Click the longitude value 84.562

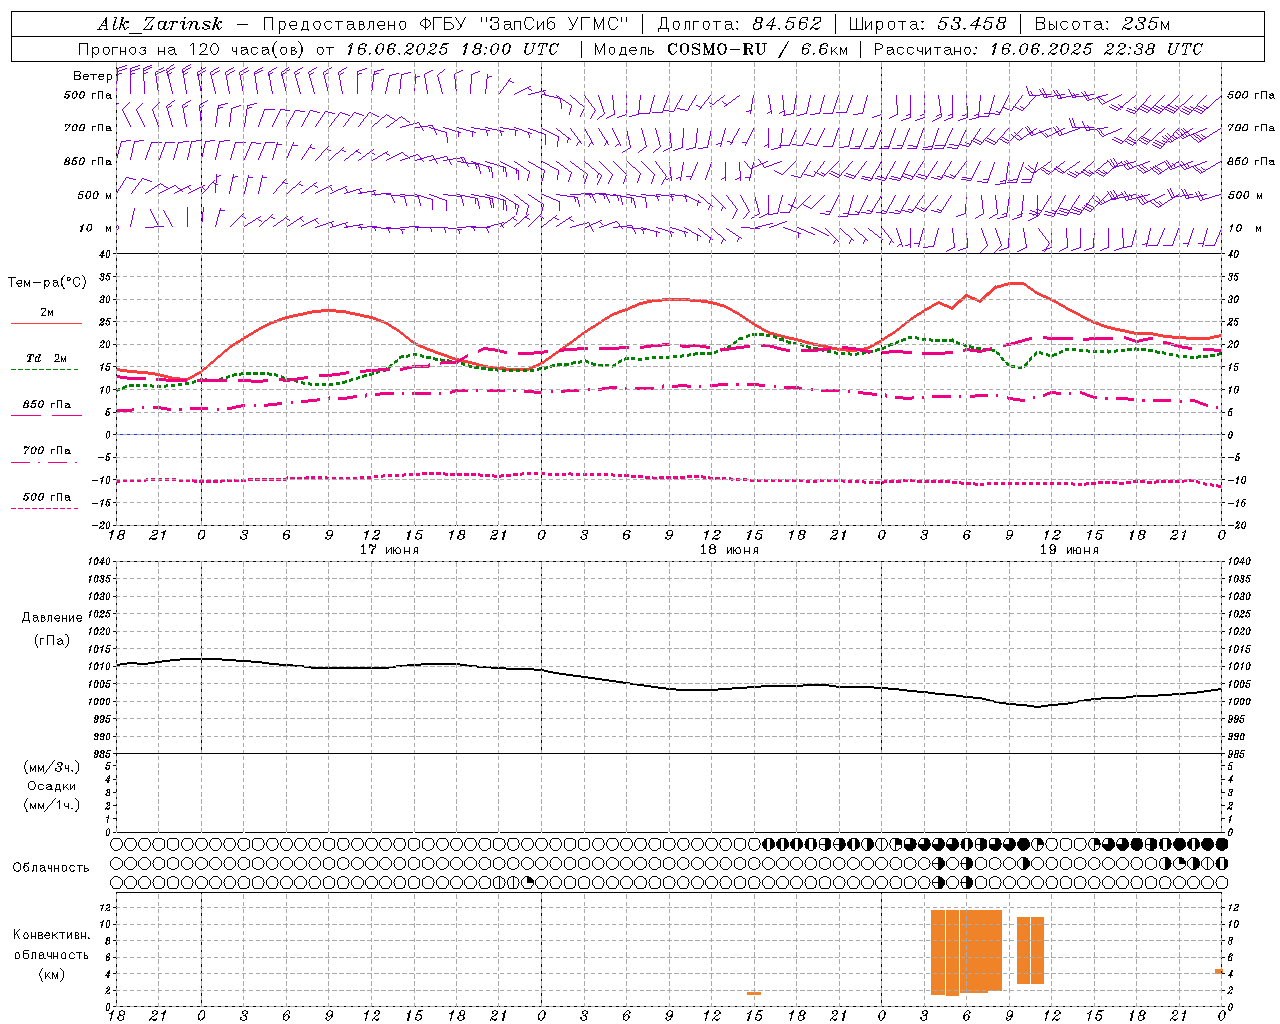[787, 25]
